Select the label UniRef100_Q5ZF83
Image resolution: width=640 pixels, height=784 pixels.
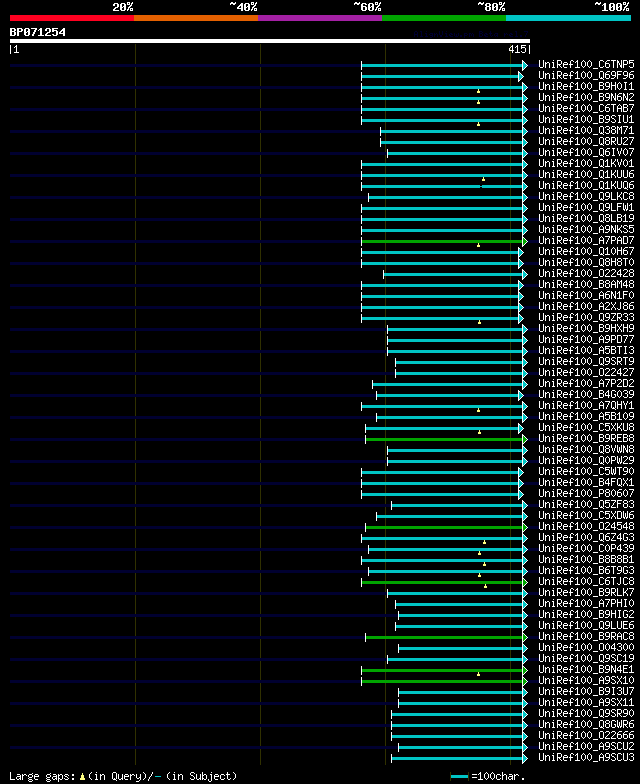586,504
